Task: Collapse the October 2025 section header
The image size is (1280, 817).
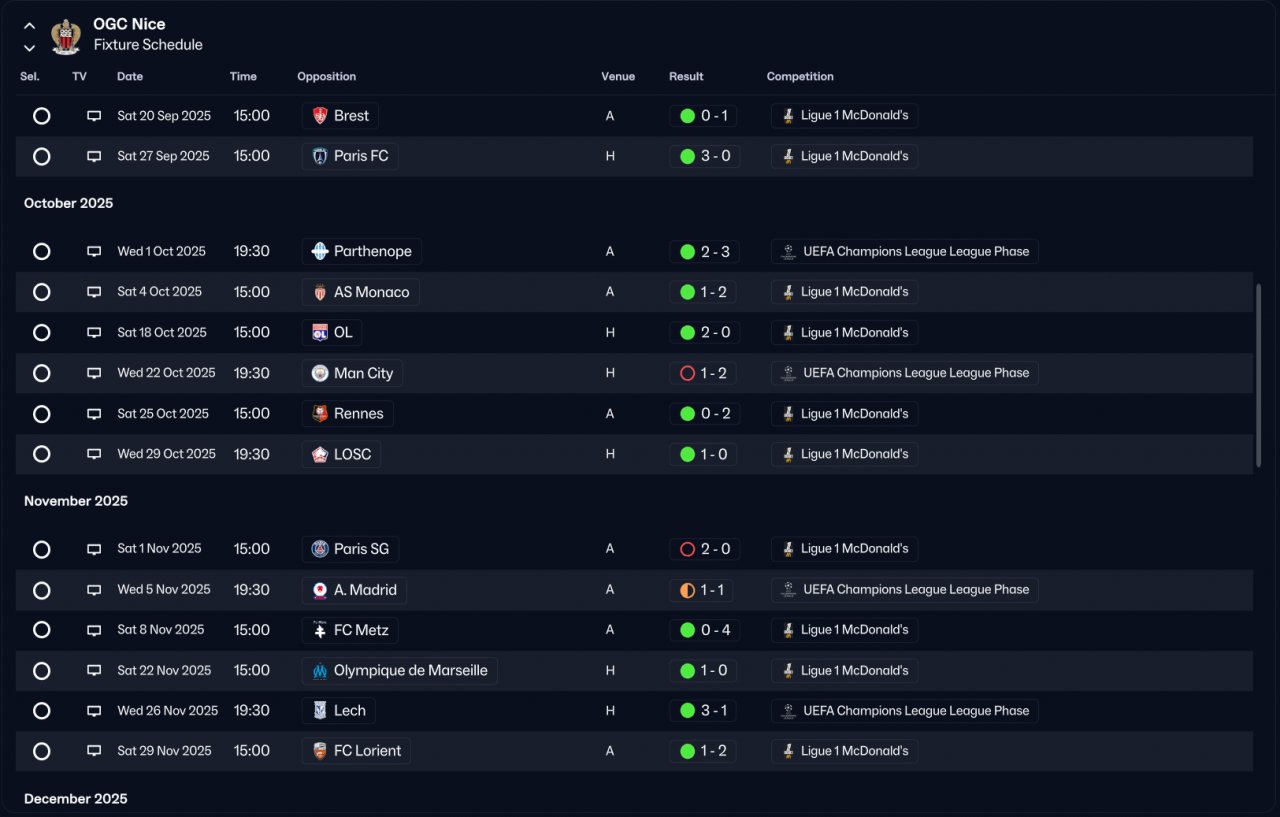Action: click(x=68, y=203)
